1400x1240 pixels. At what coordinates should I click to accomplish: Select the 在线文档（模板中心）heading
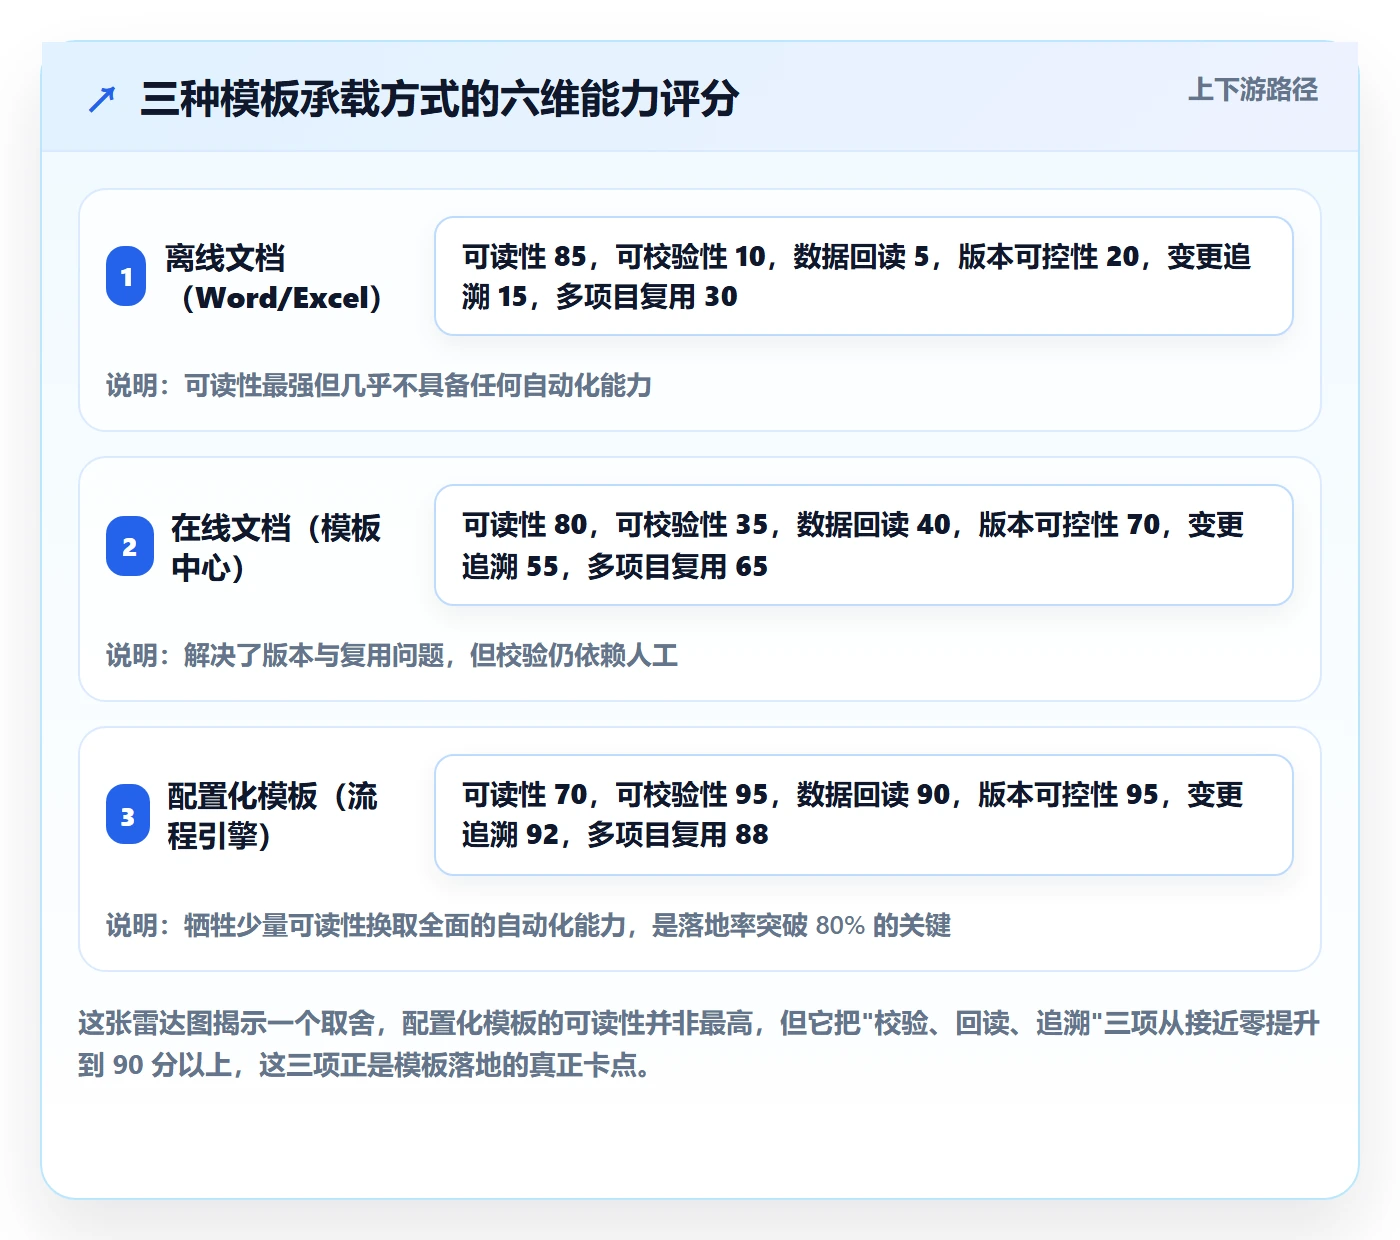point(276,547)
